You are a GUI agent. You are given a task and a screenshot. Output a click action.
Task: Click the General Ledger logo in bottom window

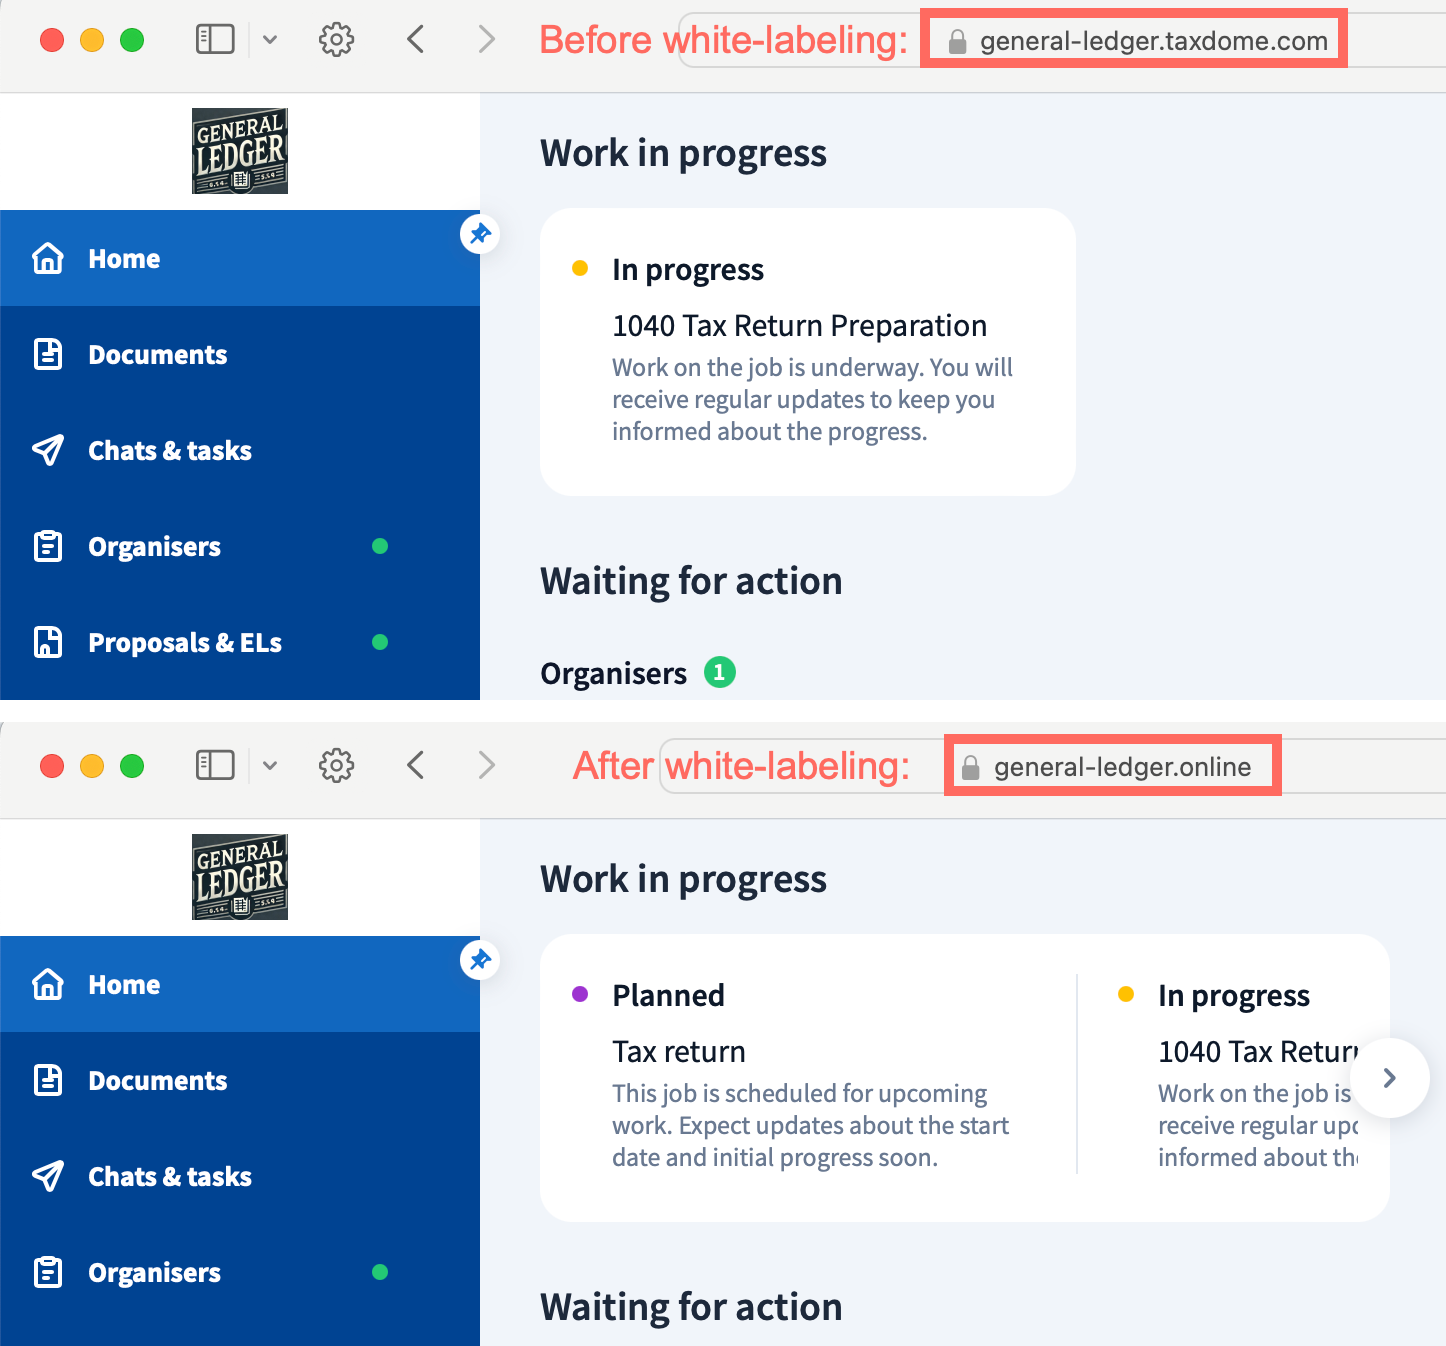(x=240, y=877)
